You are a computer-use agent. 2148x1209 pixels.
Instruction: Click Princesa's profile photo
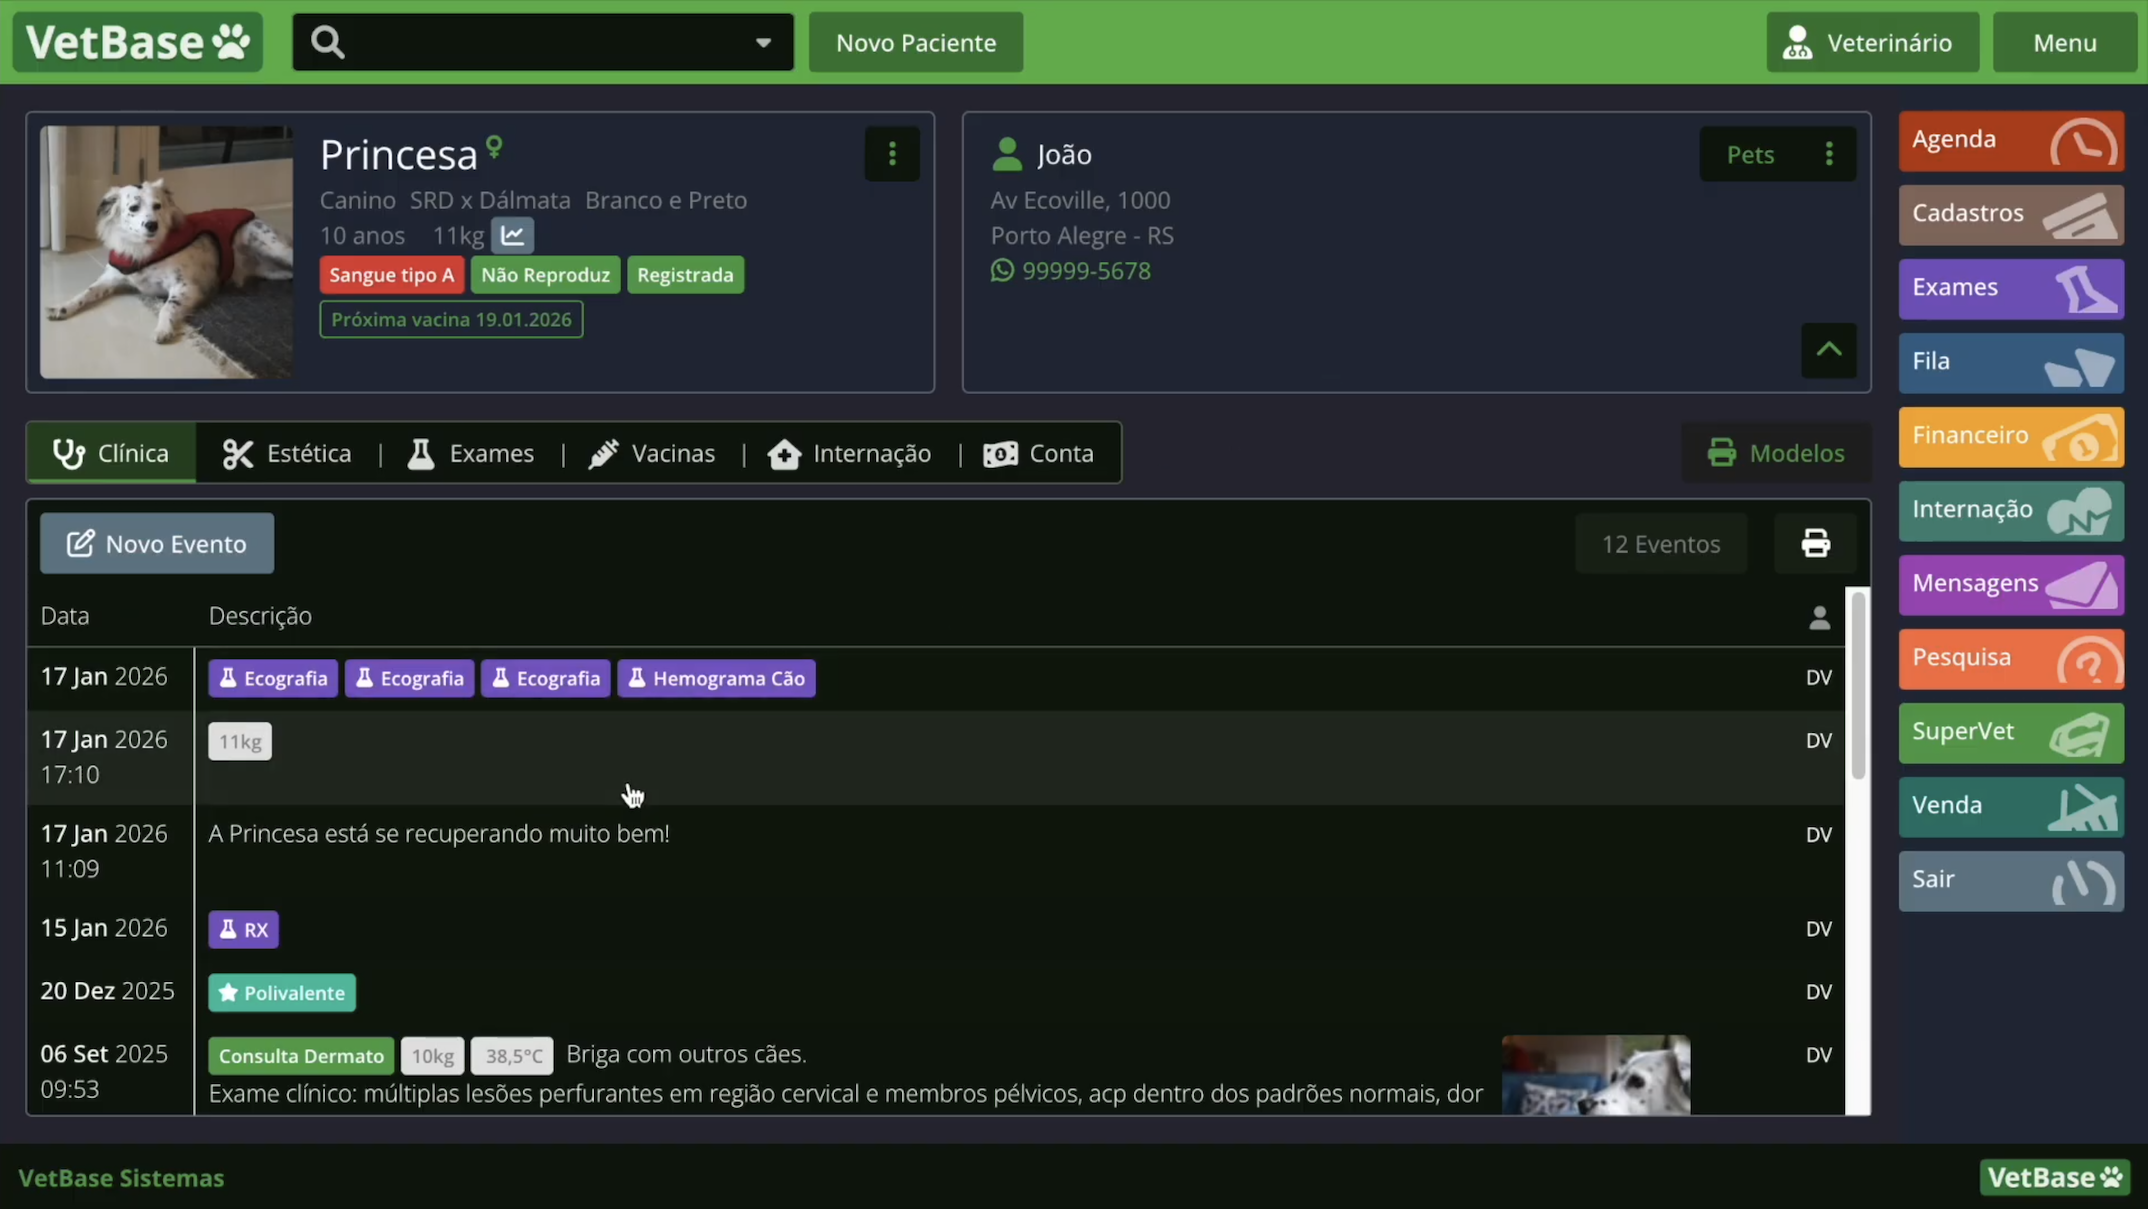pos(166,252)
